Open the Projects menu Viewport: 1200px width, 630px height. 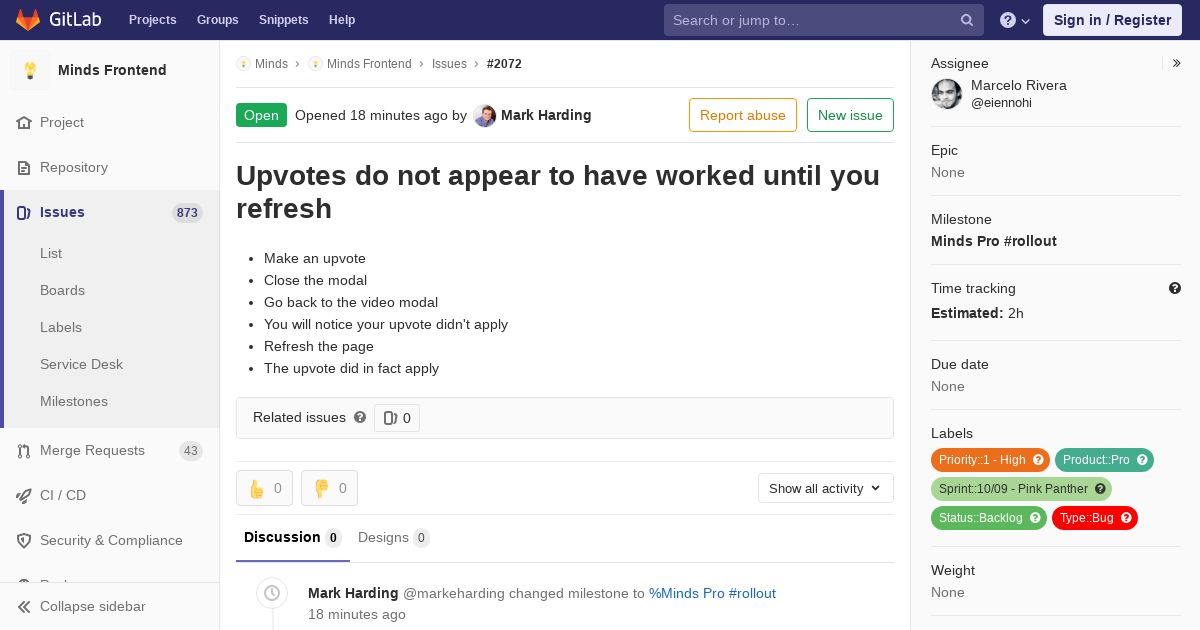[152, 20]
